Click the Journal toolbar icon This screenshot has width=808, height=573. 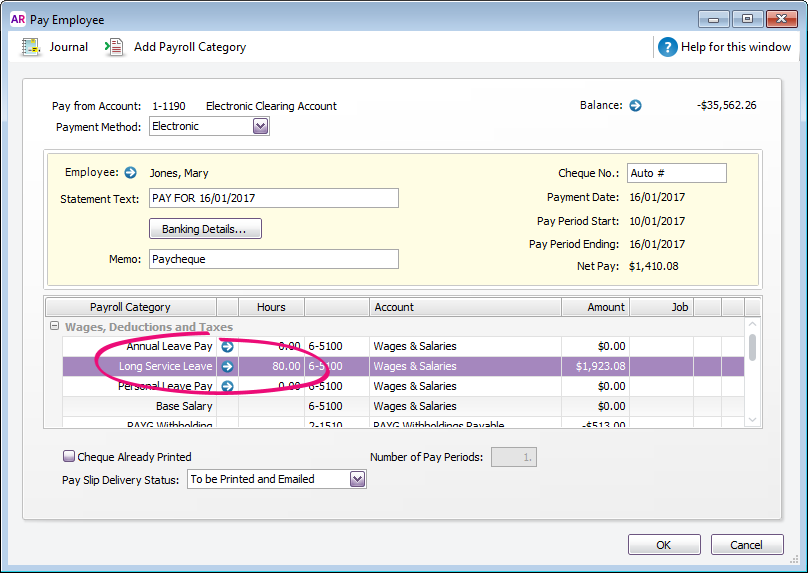pos(31,47)
